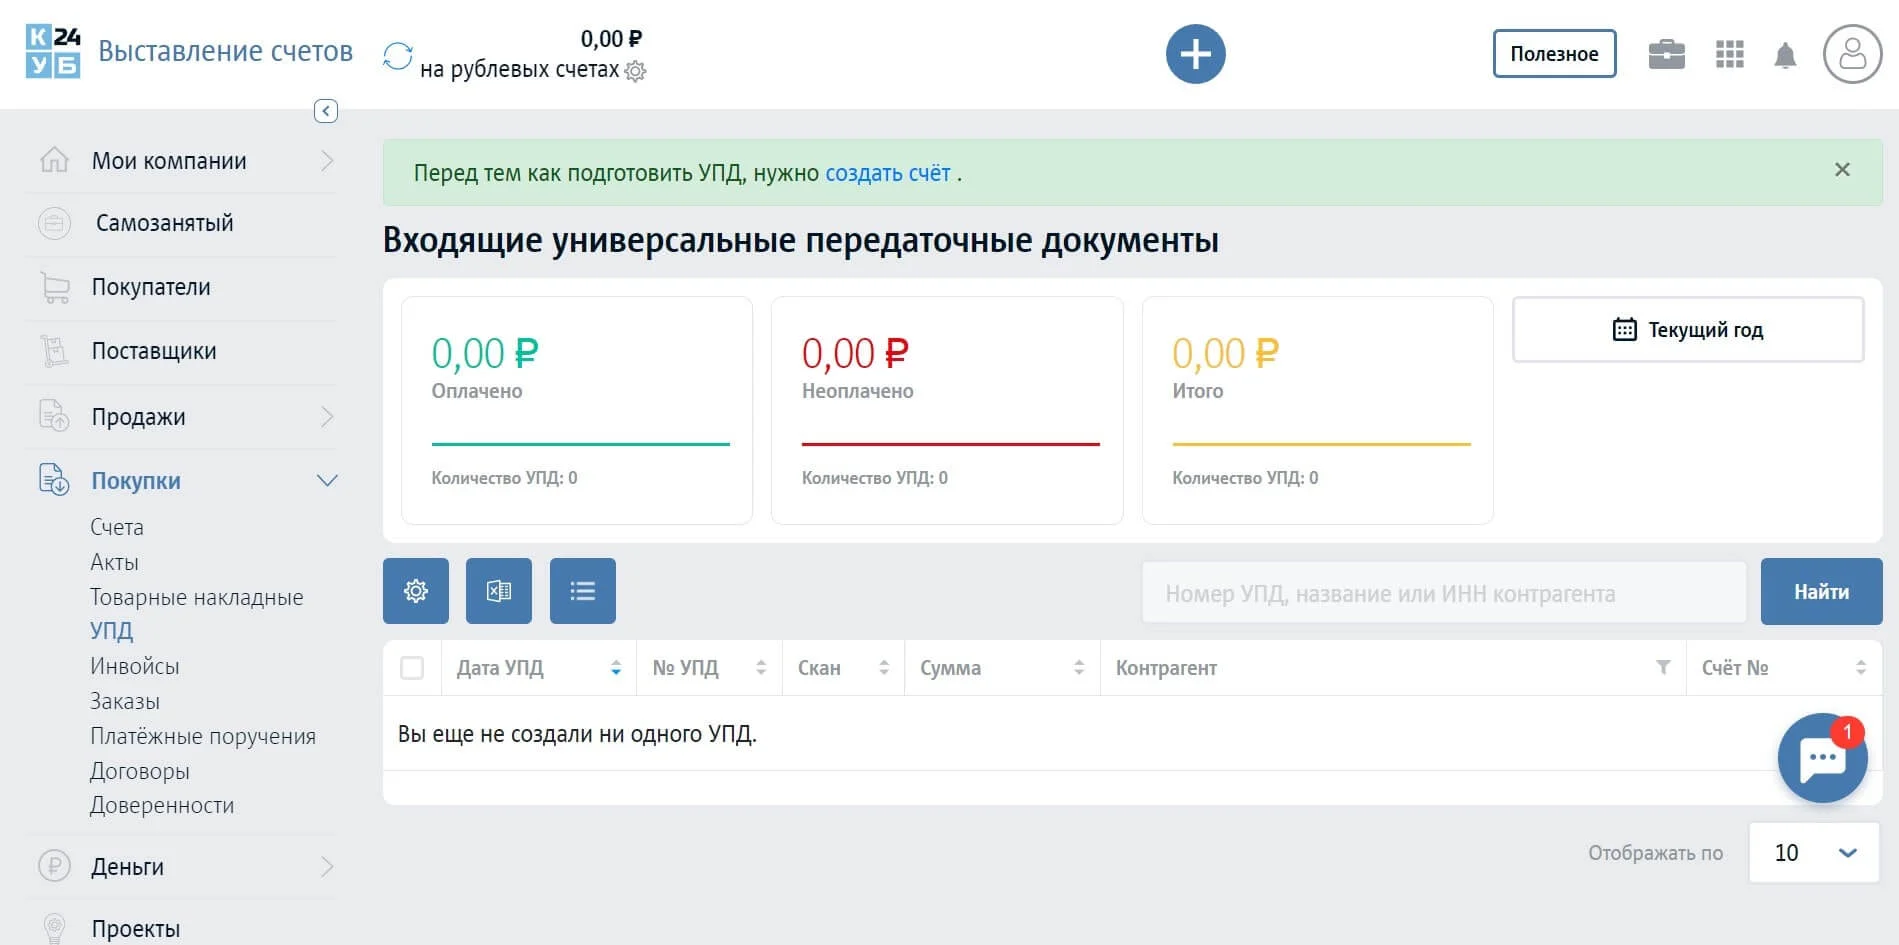Open Товарные накладные in Покупки submenu
This screenshot has width=1899, height=945.
click(x=196, y=597)
